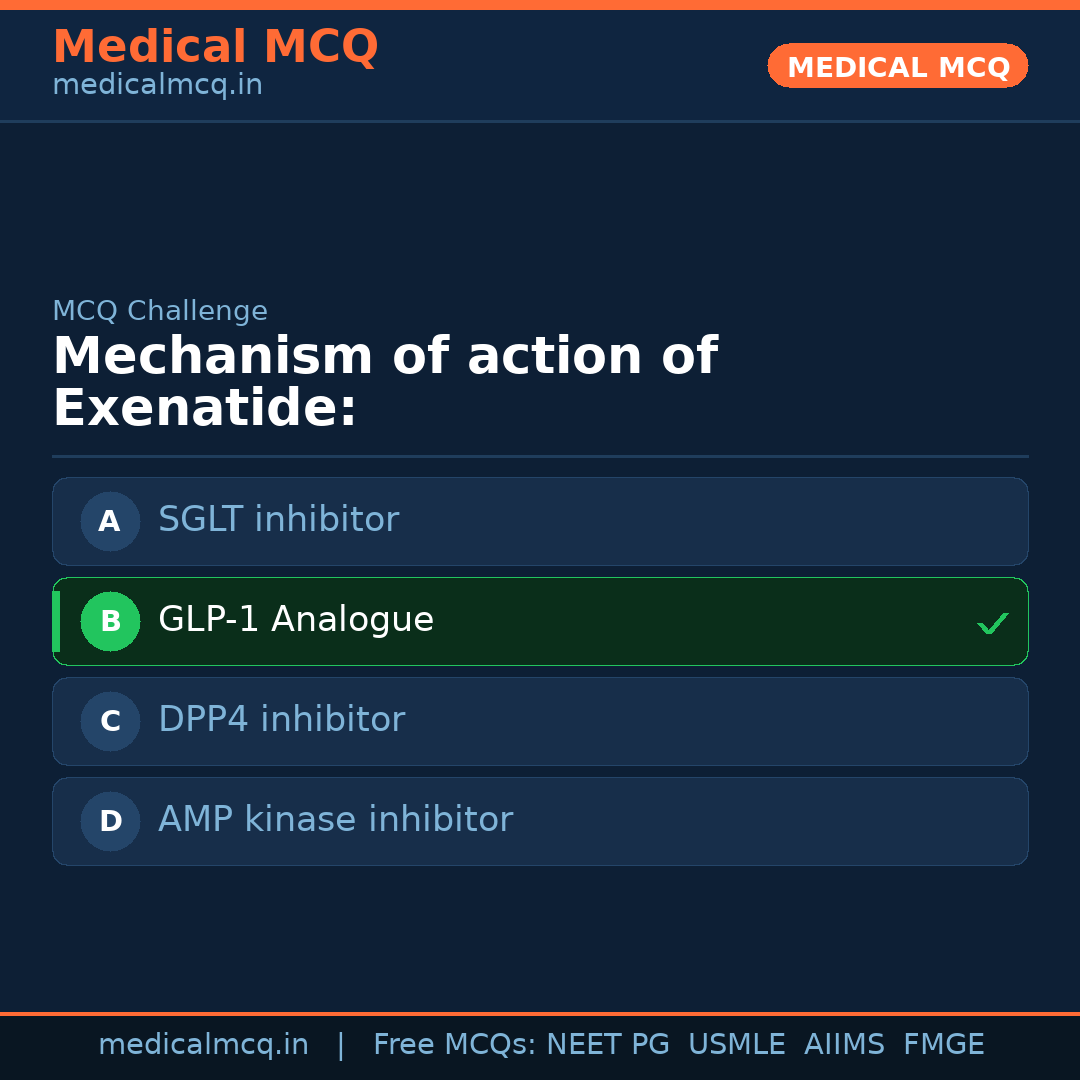
Task: Click the orange Medical MCQ title logo
Action: click(x=215, y=47)
